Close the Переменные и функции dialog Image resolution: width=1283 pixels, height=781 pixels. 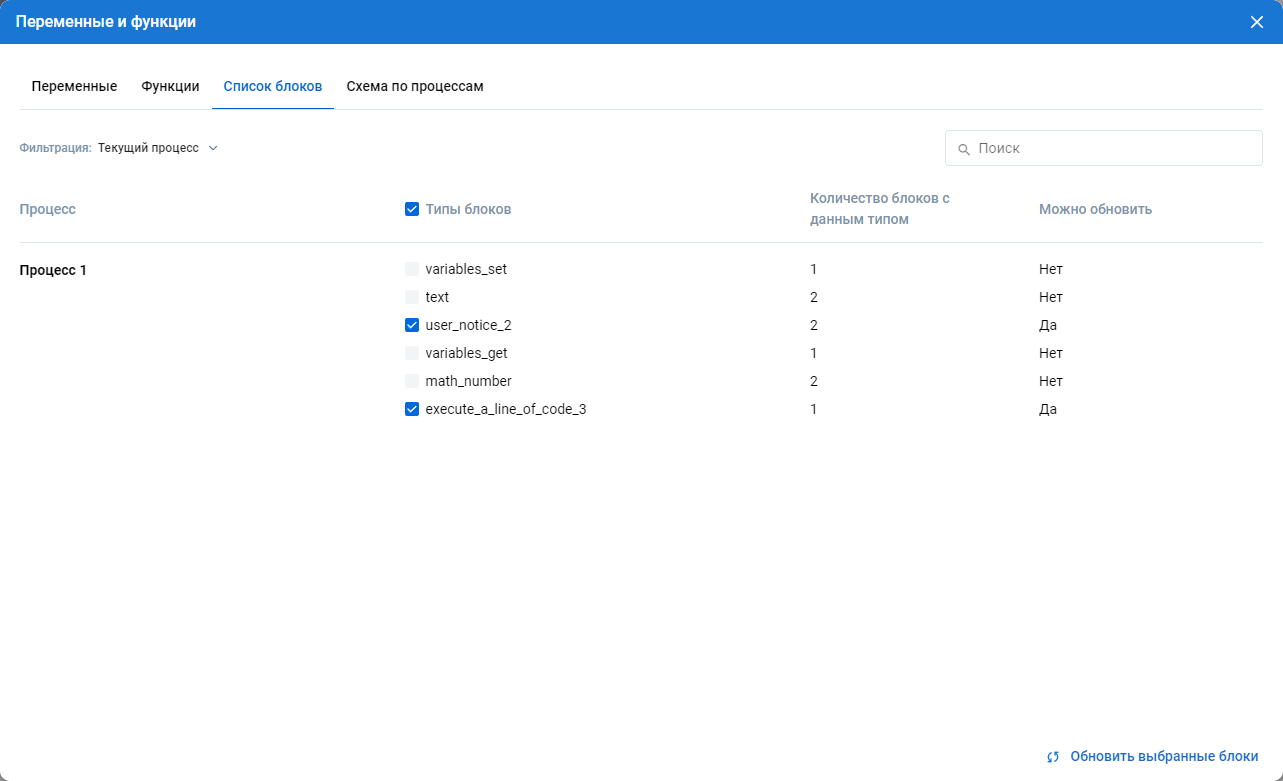(1257, 22)
